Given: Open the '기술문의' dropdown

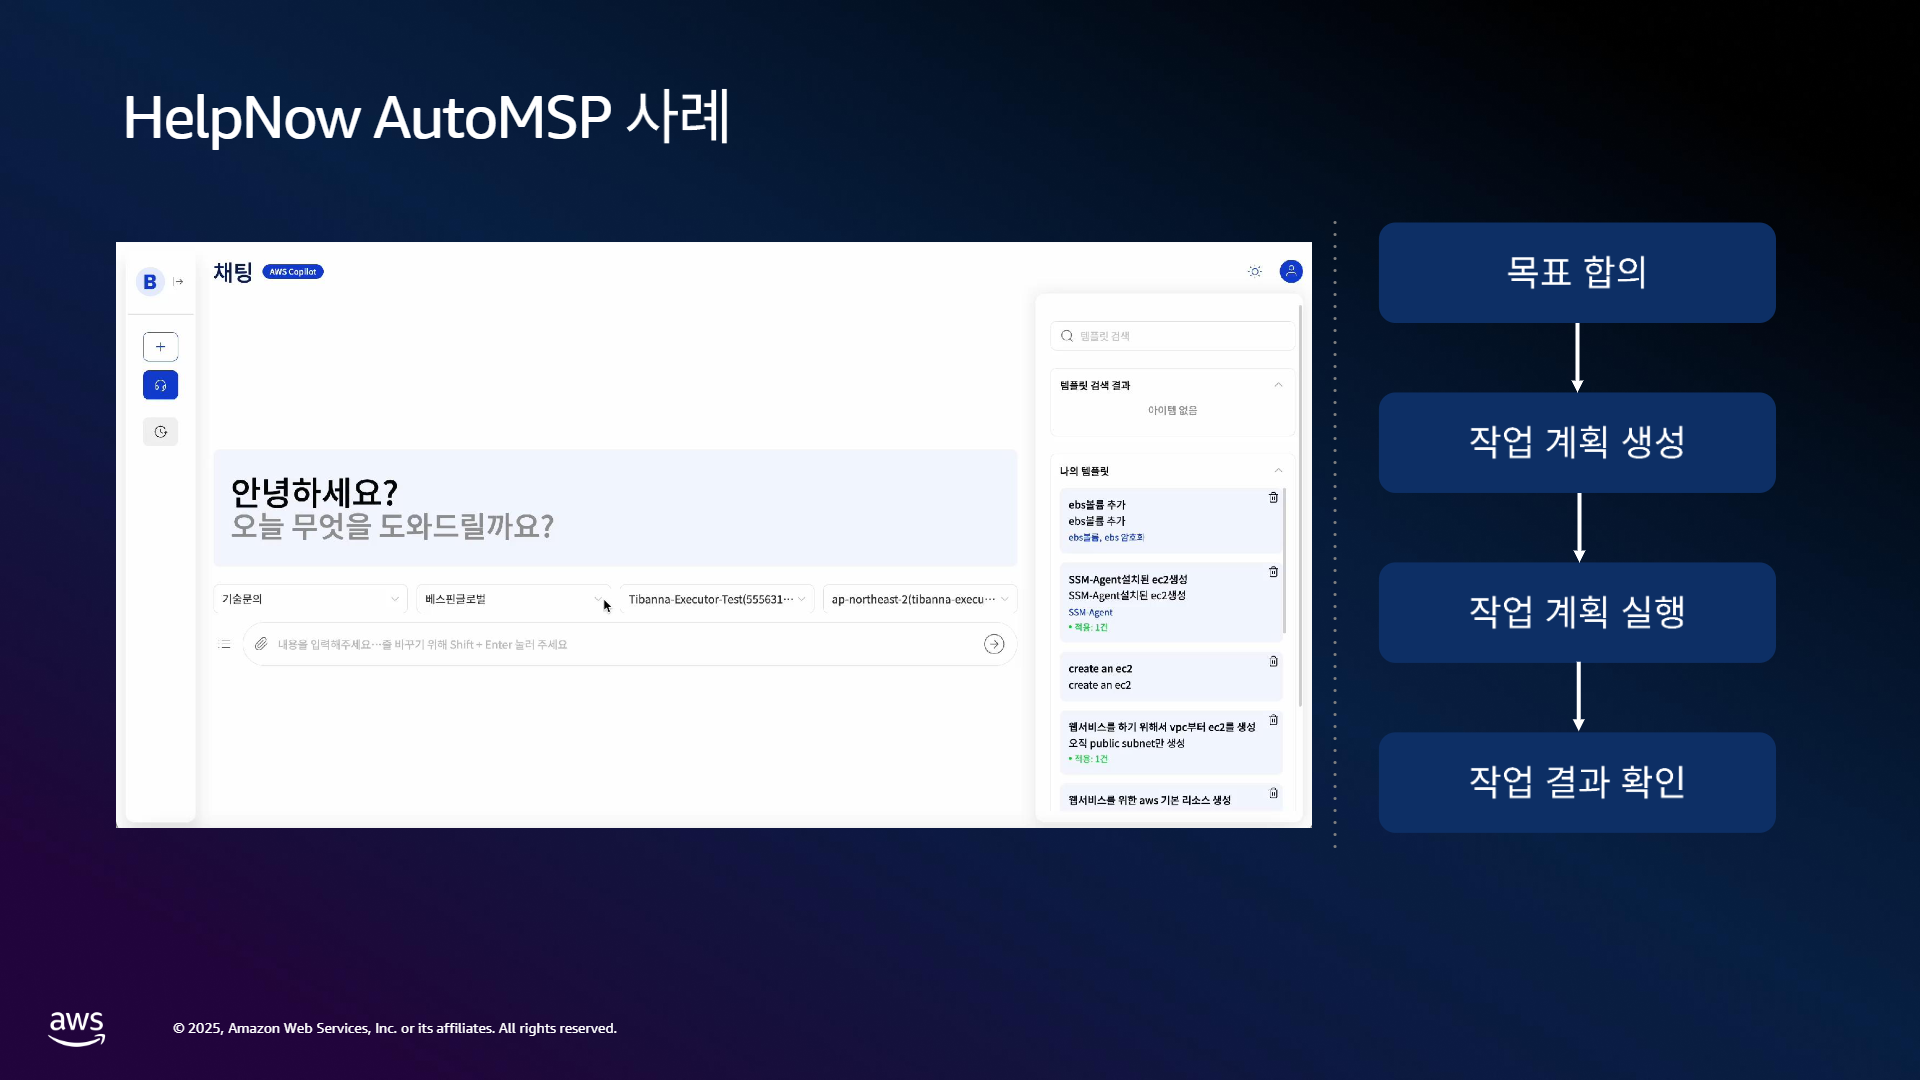Looking at the screenshot, I should pos(310,599).
